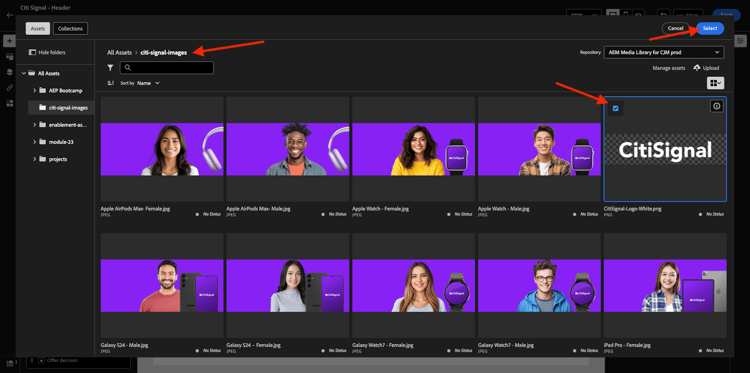Open the Repository dropdown
The height and width of the screenshot is (373, 750).
(x=664, y=52)
